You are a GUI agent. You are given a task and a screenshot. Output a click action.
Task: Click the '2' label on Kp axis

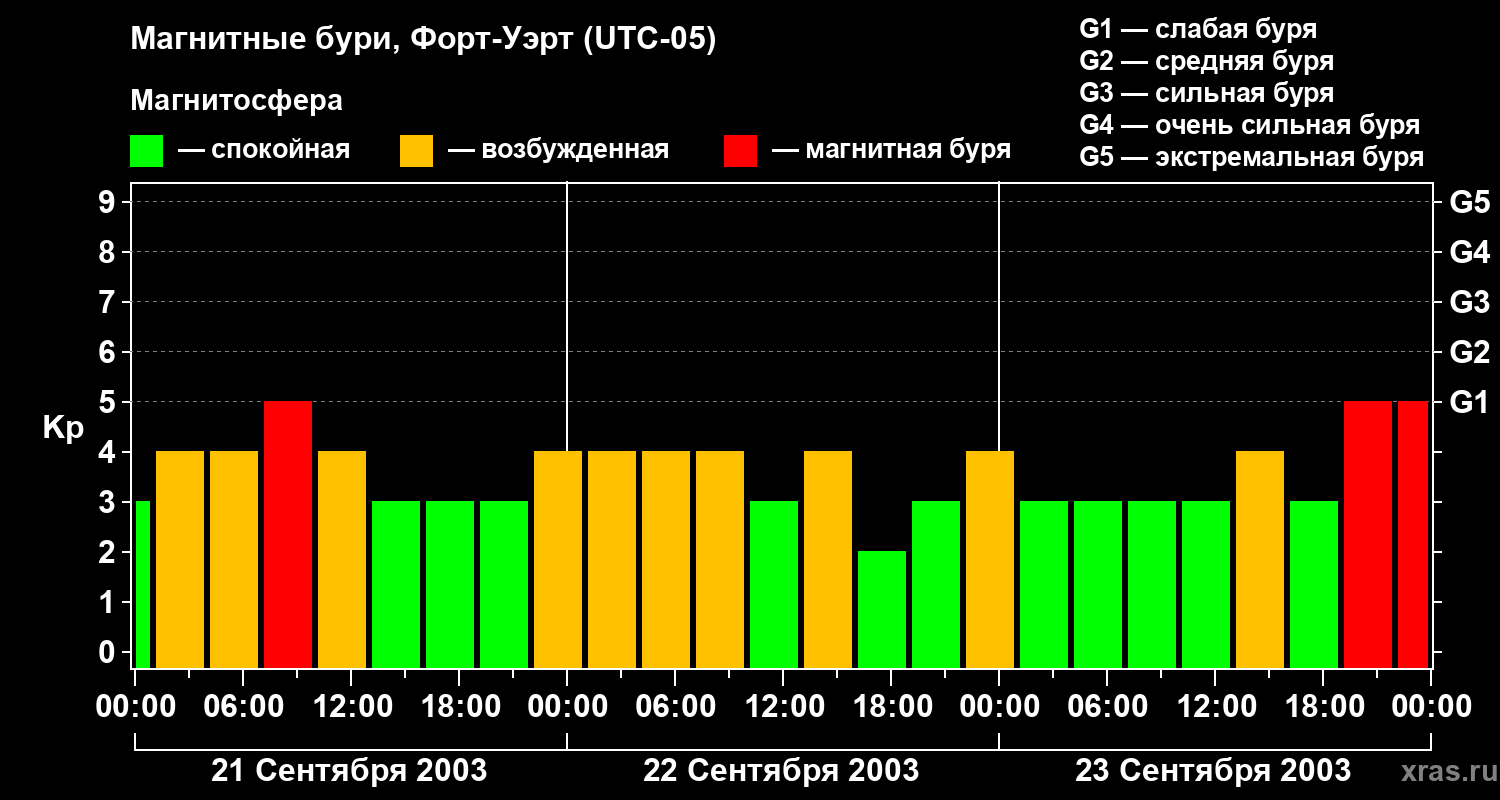pos(109,553)
